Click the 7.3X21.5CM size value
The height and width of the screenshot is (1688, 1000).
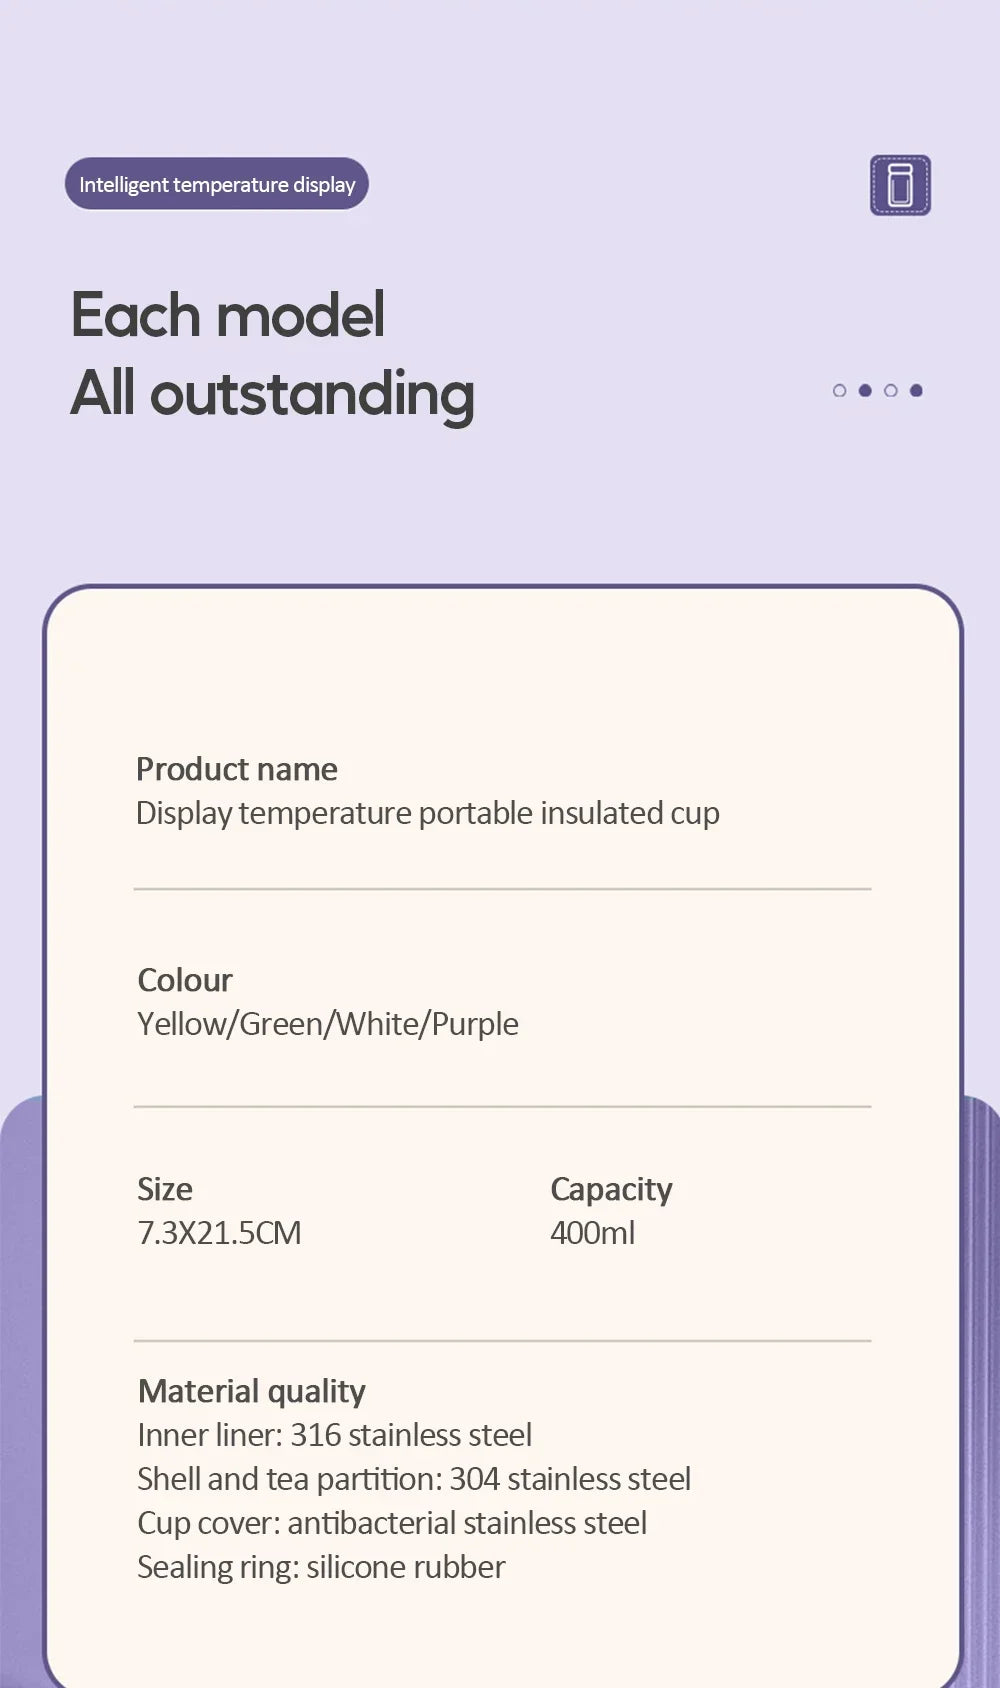tap(219, 1233)
